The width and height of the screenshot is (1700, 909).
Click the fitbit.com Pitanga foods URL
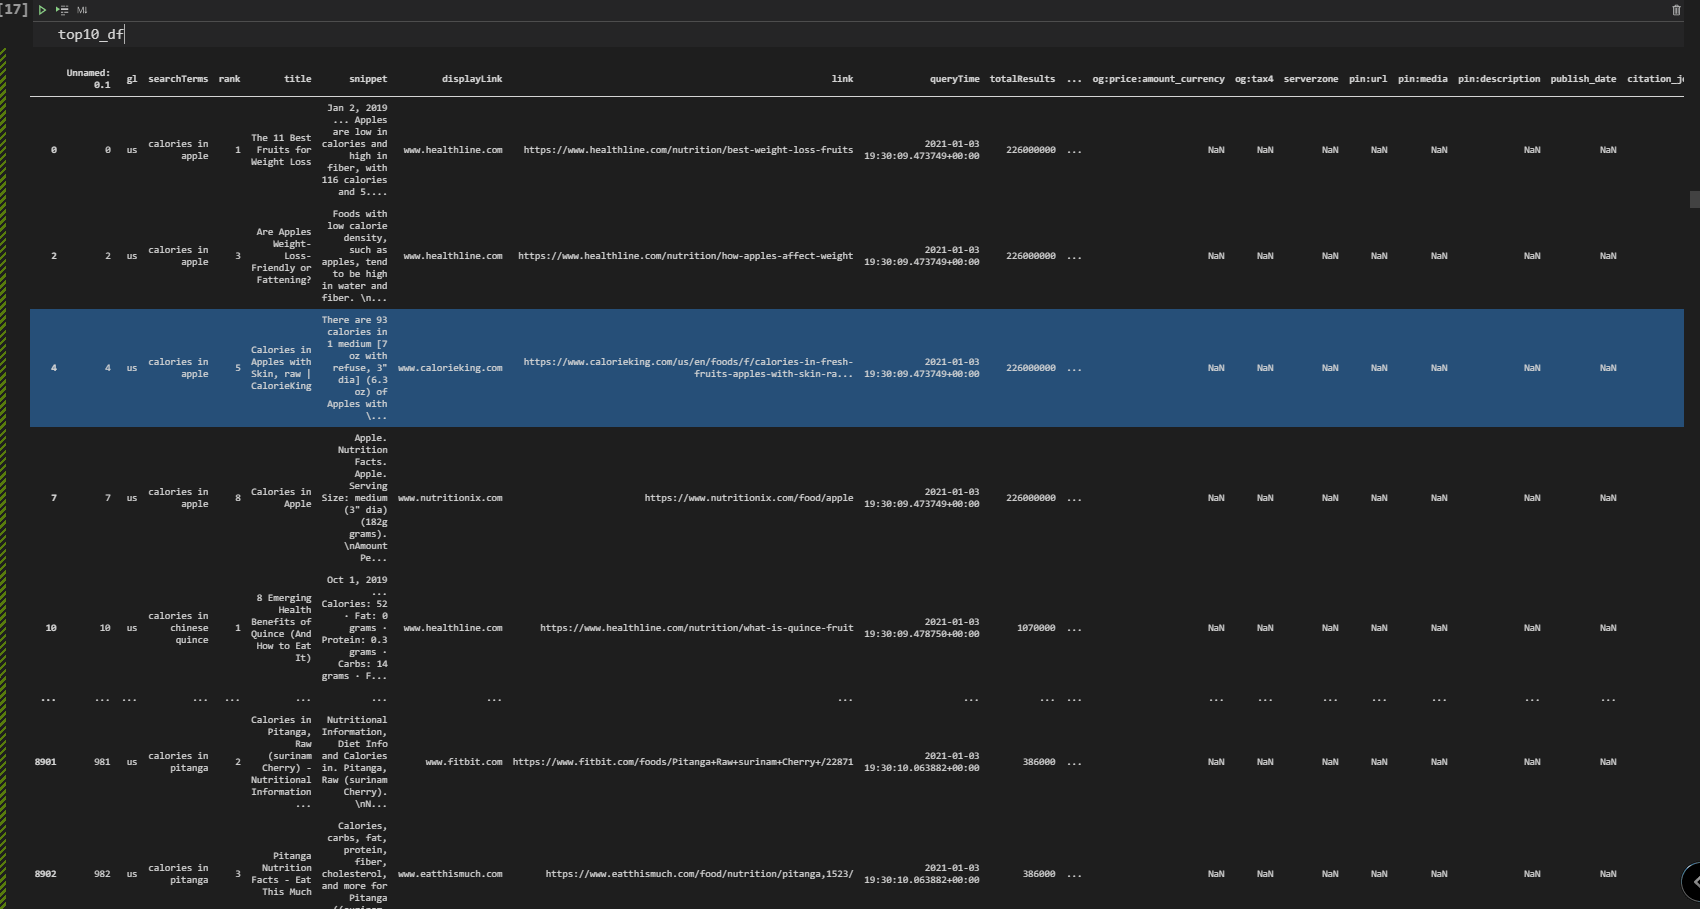(x=682, y=762)
